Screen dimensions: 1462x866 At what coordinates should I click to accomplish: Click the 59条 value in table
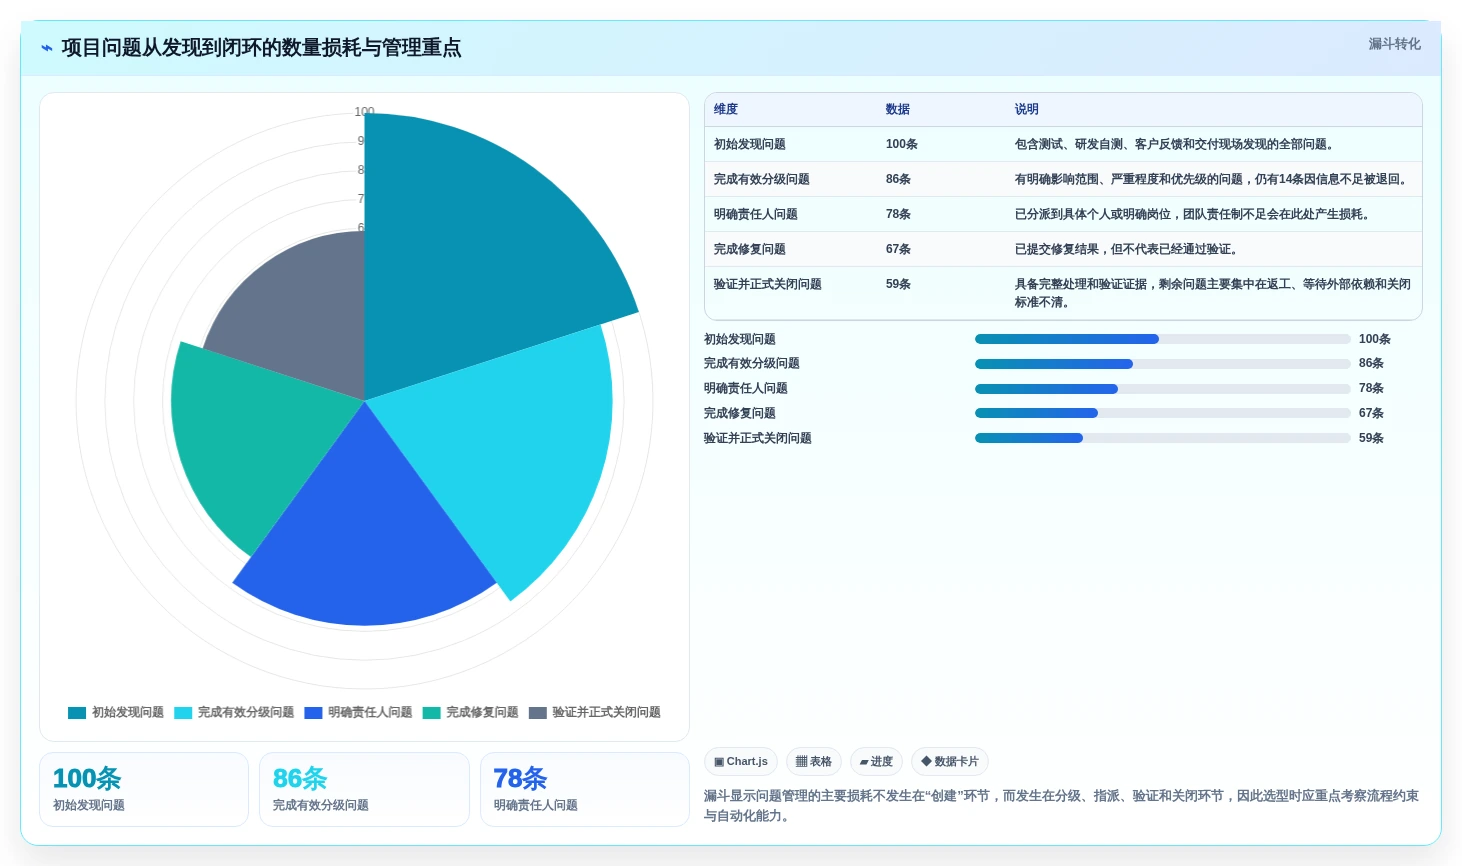tap(898, 284)
